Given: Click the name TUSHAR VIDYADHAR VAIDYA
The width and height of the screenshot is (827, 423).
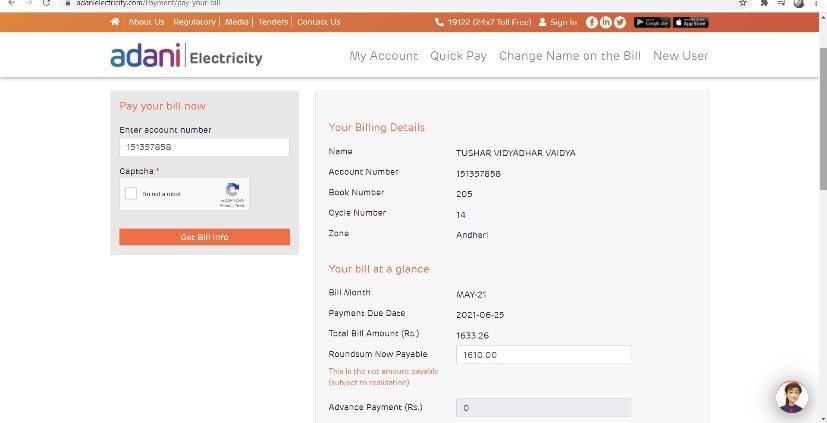Looking at the screenshot, I should point(516,153).
